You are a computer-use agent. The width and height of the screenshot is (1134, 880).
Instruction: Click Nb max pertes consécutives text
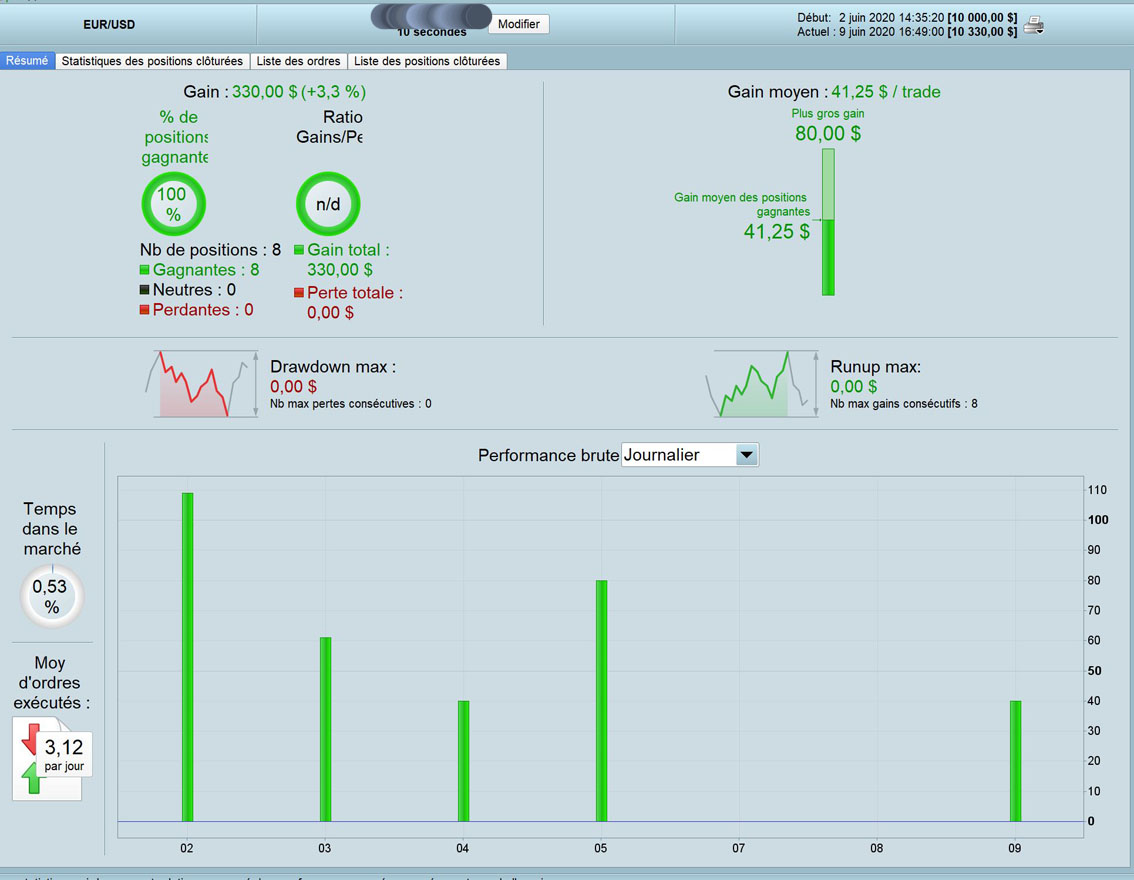point(351,403)
